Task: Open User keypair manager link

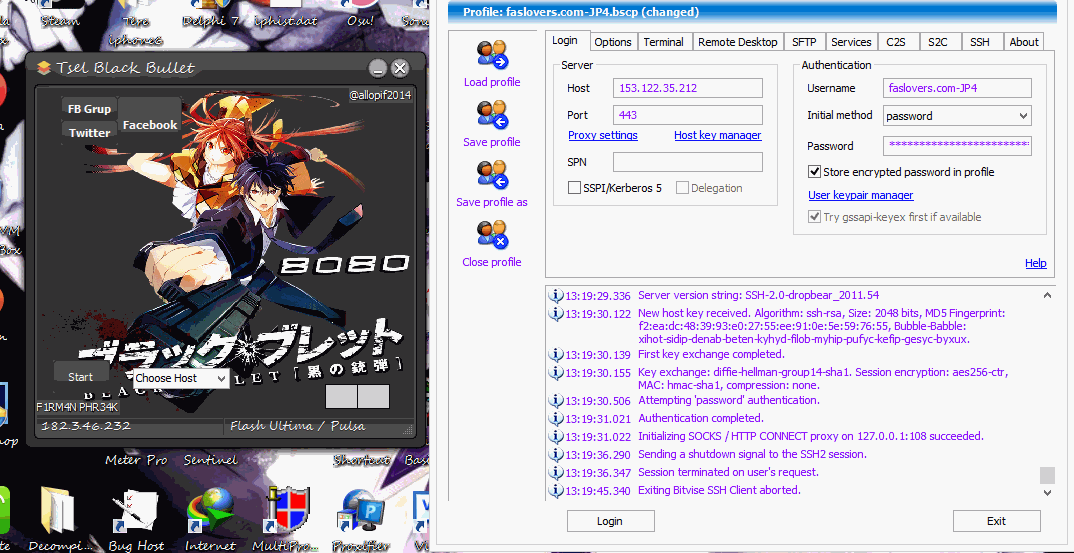Action: tap(860, 195)
